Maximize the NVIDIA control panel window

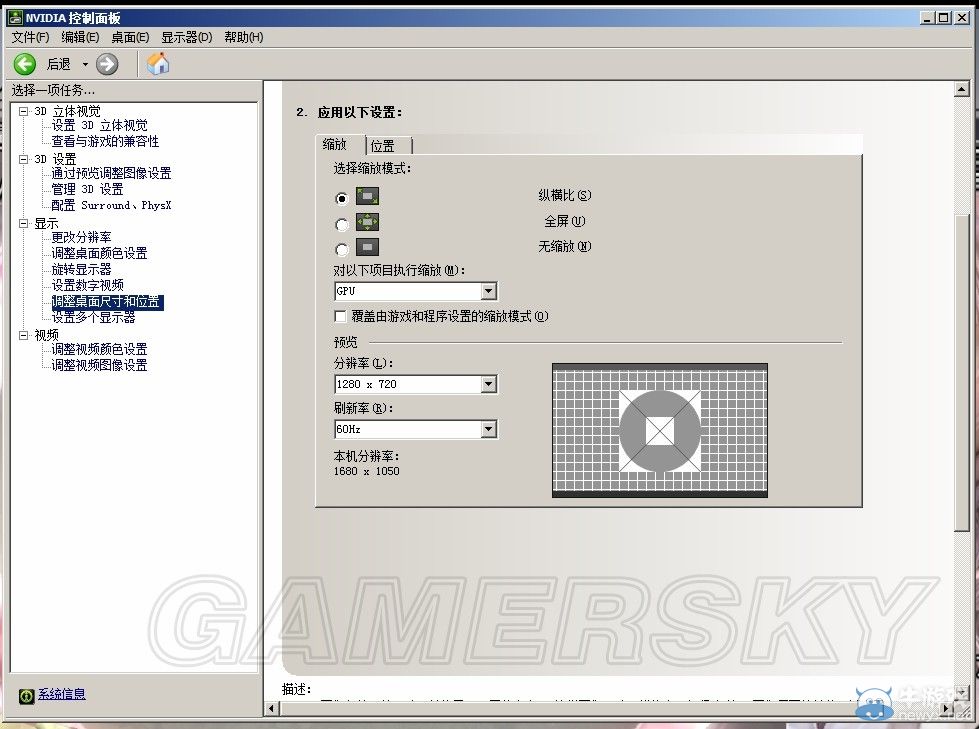pyautogui.click(x=944, y=18)
